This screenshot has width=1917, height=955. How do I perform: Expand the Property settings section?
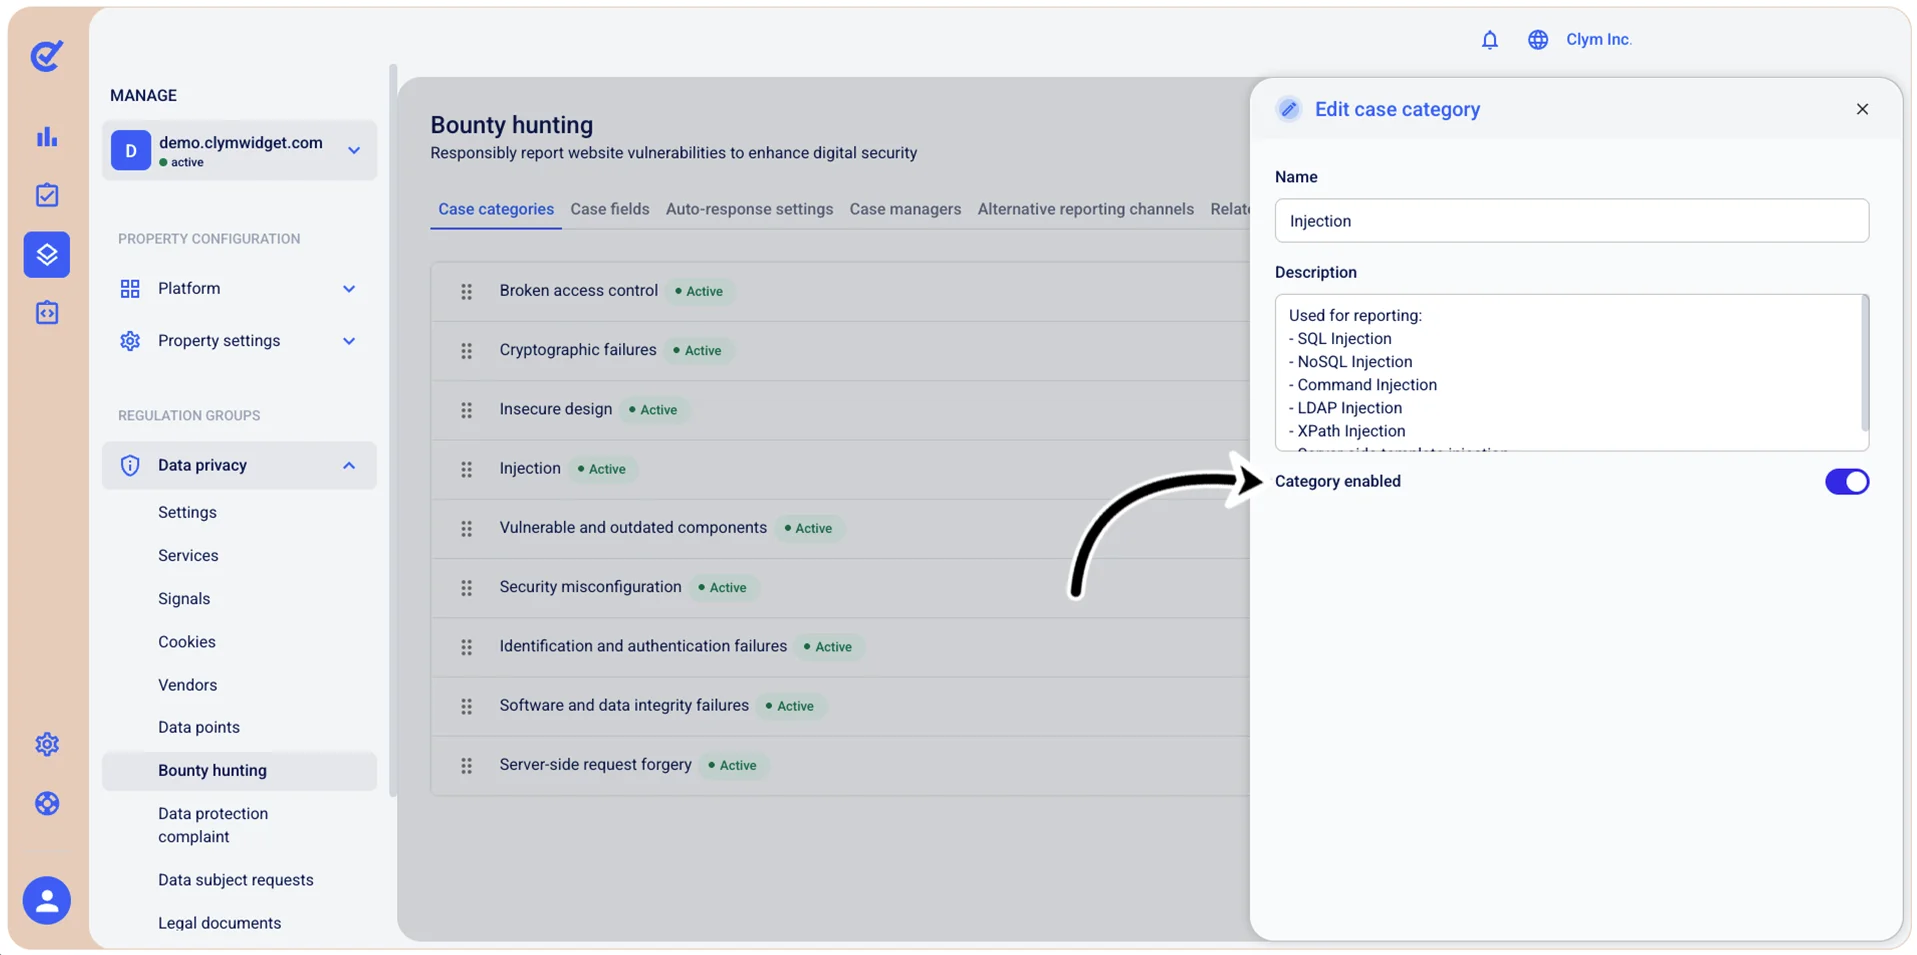(239, 341)
